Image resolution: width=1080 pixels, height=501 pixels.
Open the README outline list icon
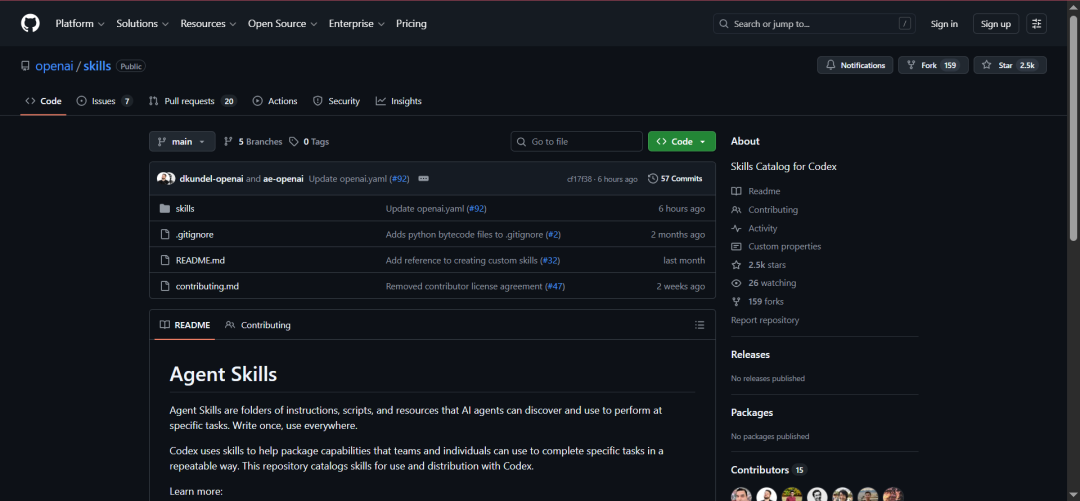700,325
